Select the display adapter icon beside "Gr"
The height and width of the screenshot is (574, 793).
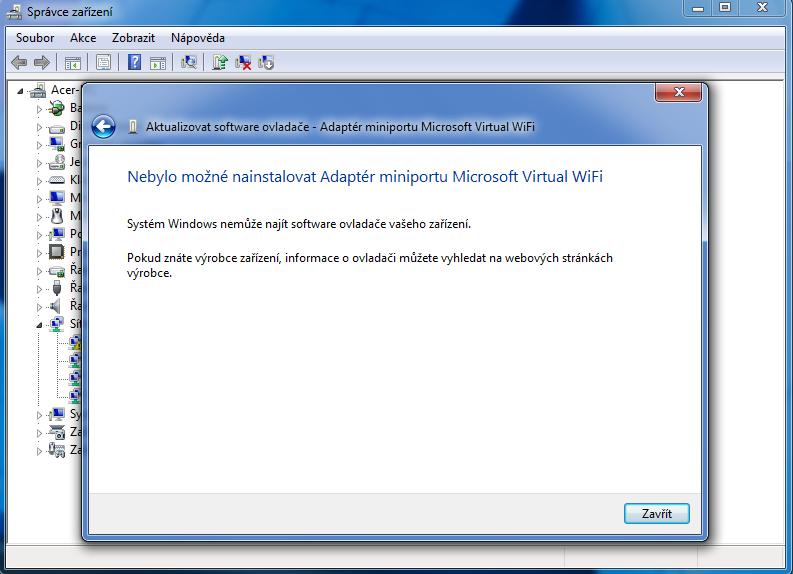[x=57, y=144]
